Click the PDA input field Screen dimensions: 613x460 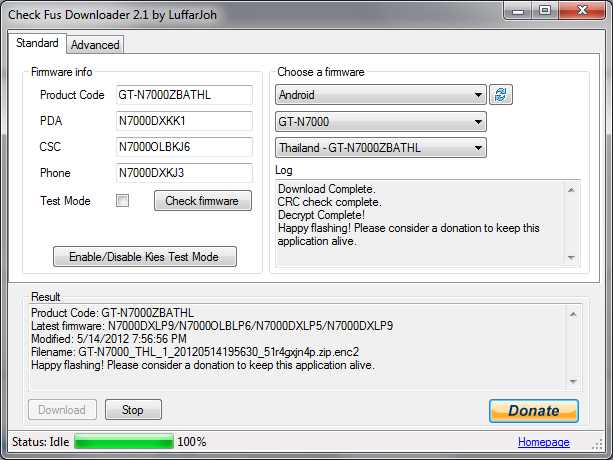[184, 121]
